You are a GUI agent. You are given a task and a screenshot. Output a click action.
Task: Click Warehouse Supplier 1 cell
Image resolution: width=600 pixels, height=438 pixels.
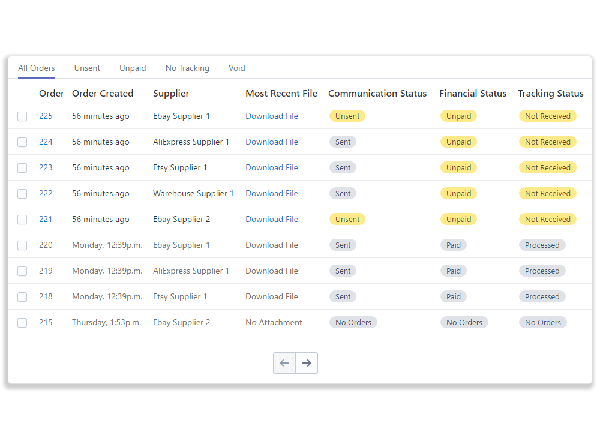click(193, 193)
